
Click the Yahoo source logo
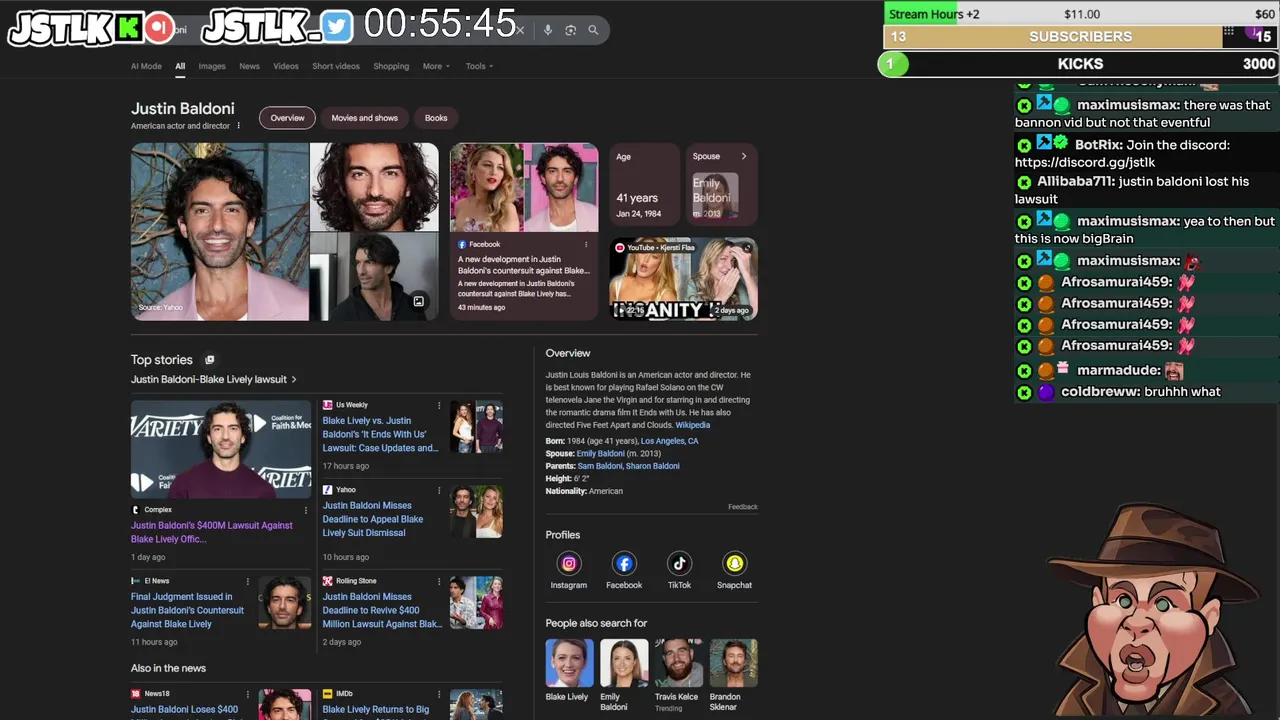[327, 490]
